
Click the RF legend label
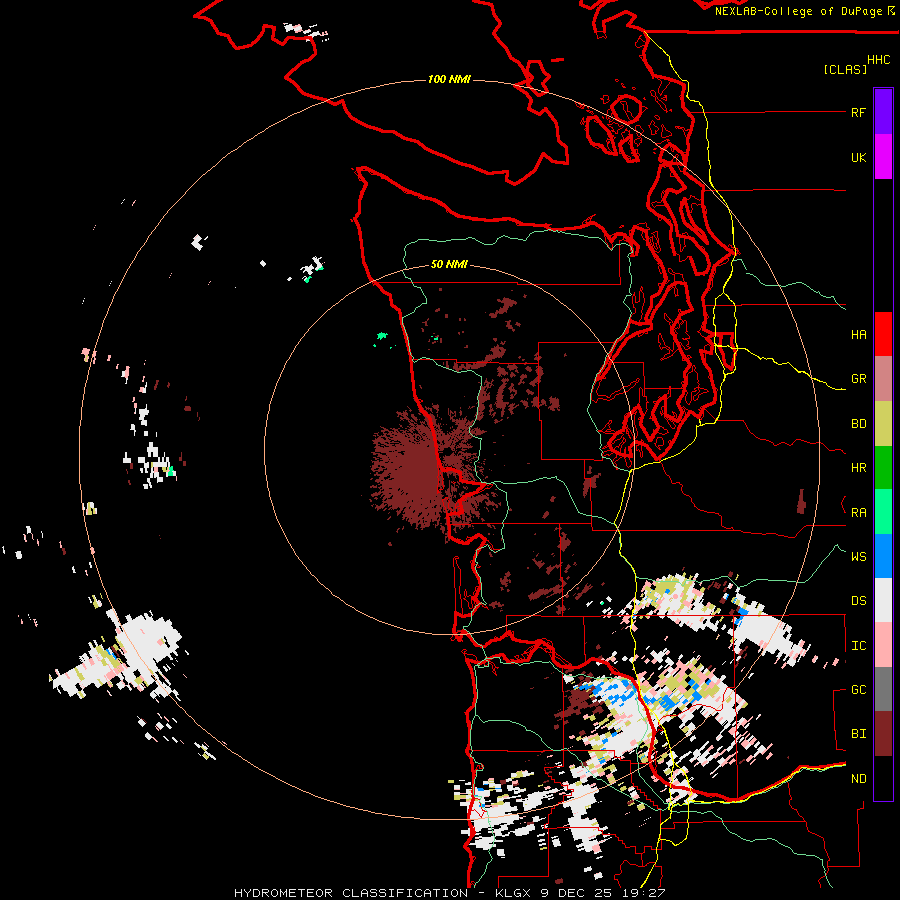click(858, 112)
